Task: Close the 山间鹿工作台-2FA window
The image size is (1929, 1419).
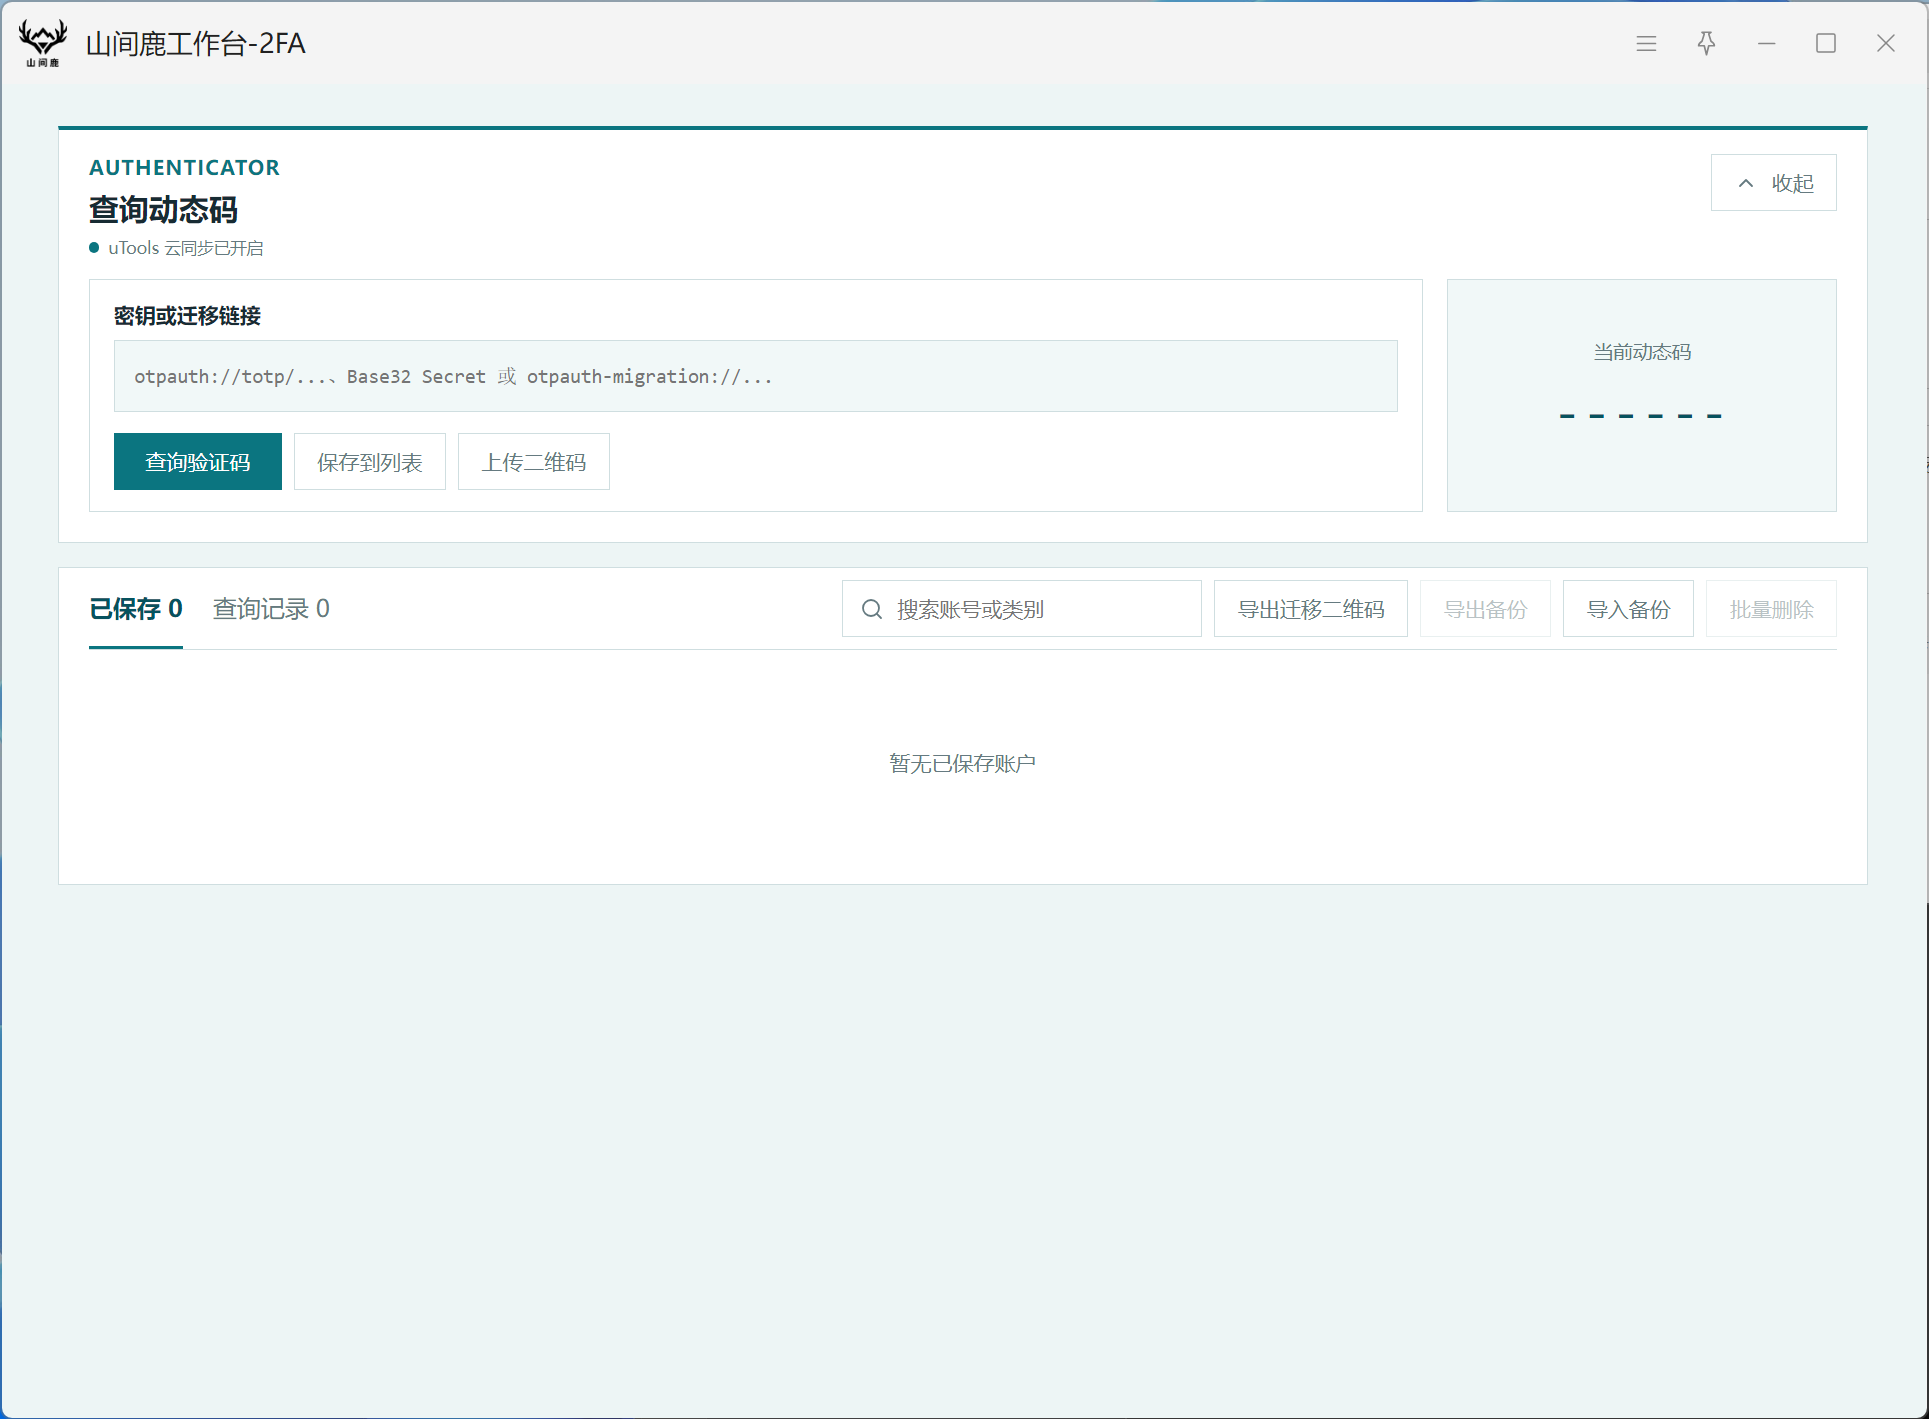Action: [x=1886, y=43]
